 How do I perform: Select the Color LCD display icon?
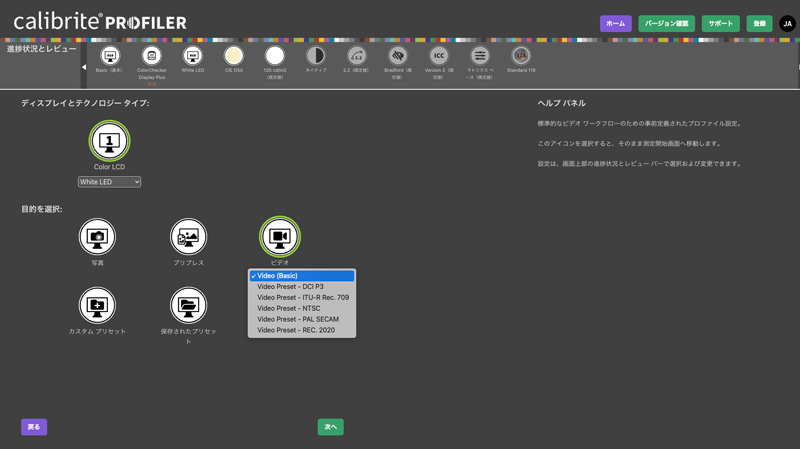(109, 141)
